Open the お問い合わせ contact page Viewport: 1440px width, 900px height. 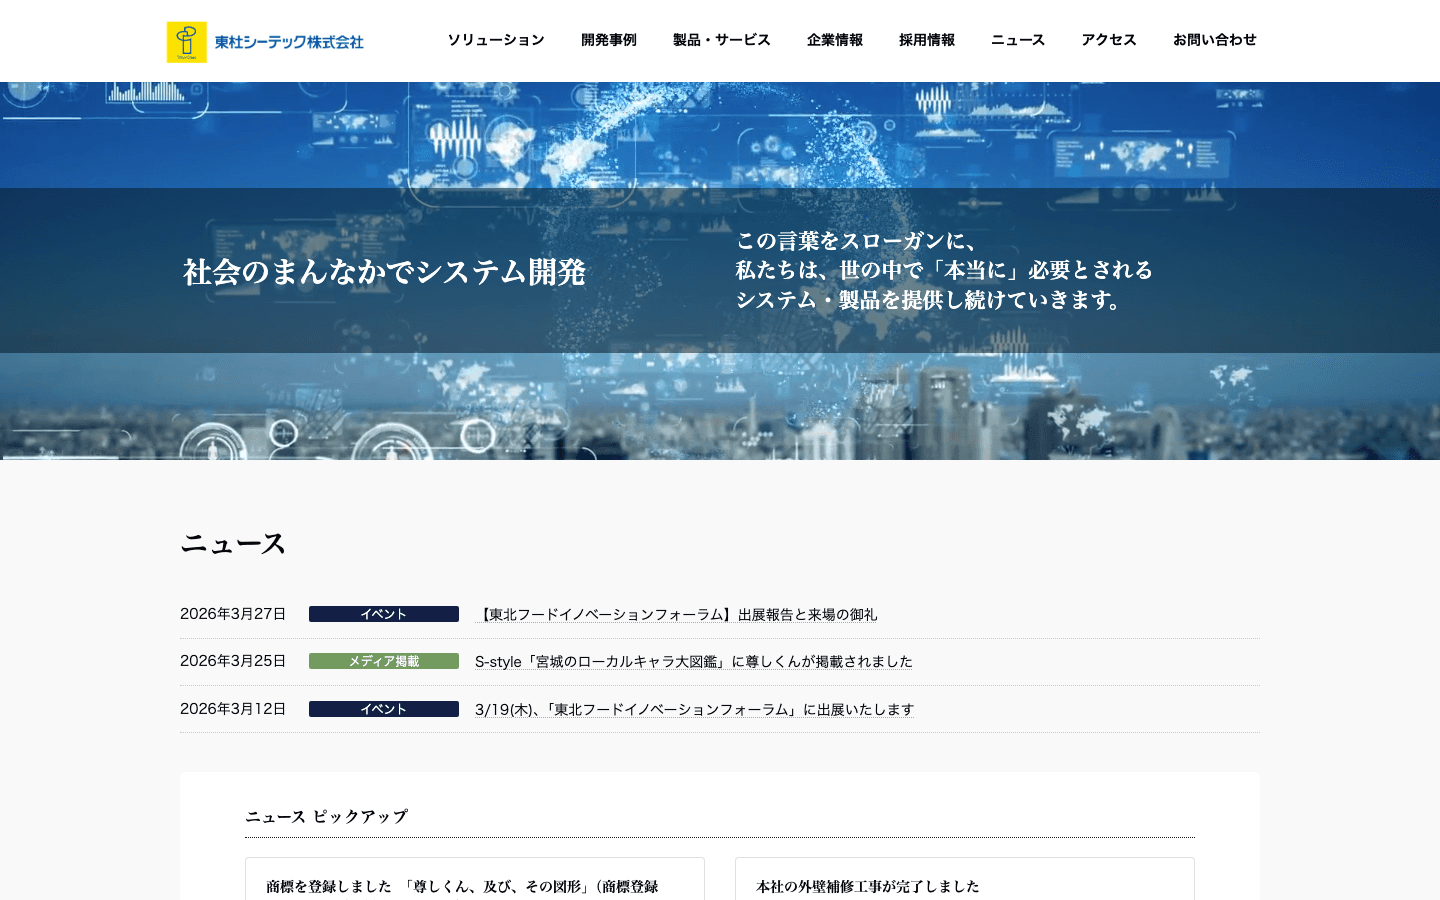click(1215, 40)
